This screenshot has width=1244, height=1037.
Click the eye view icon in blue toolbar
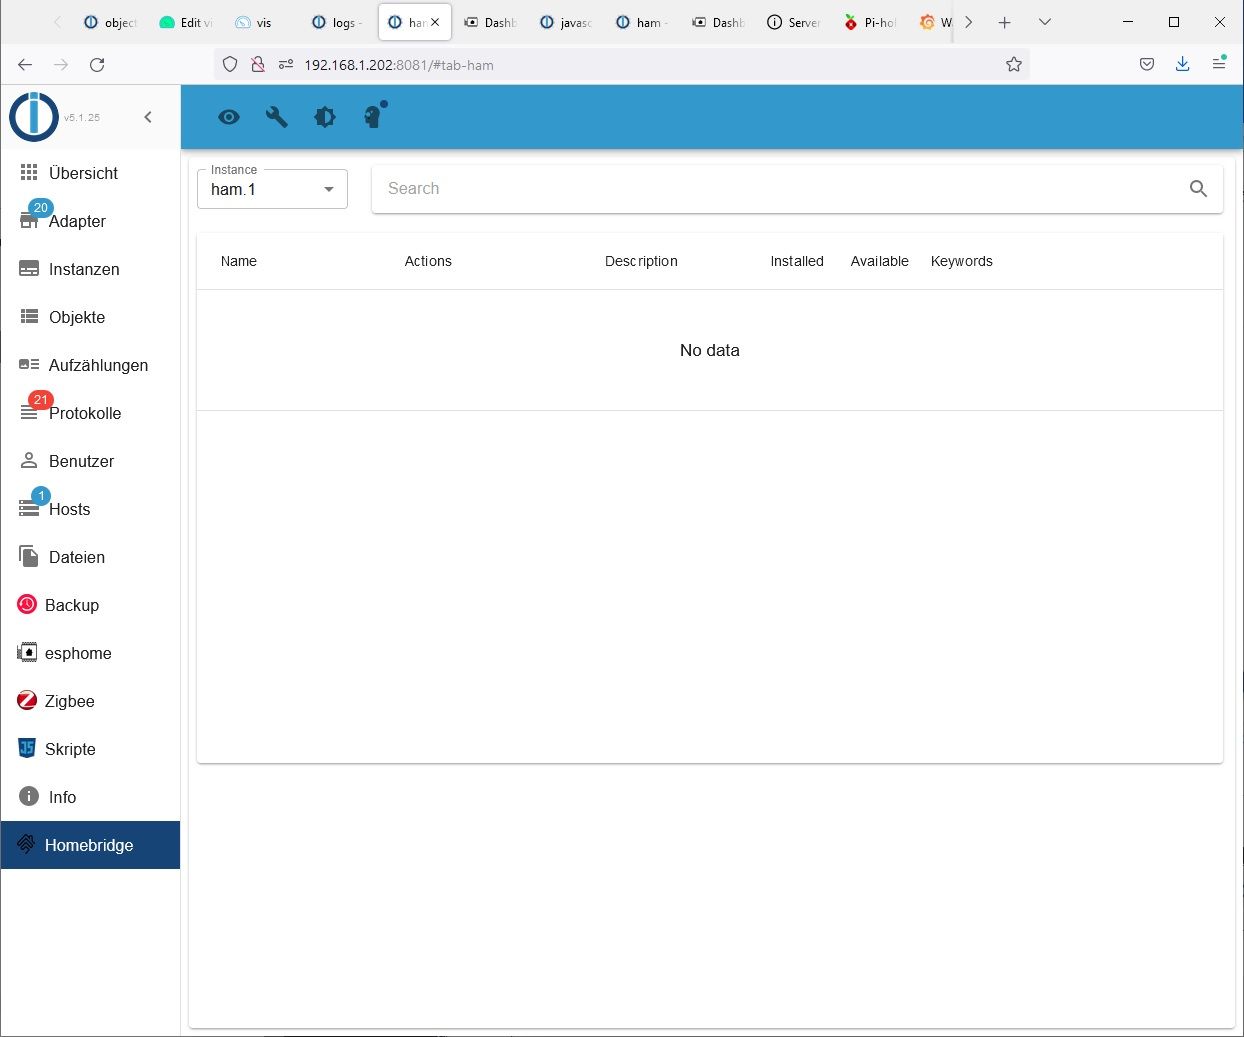(x=229, y=117)
